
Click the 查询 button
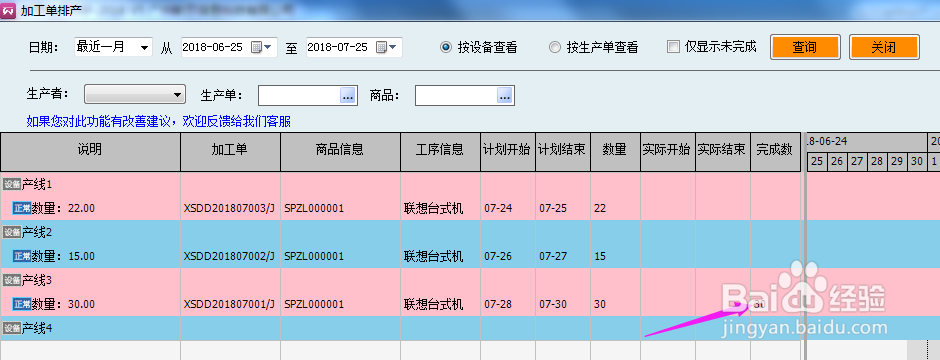(x=805, y=47)
